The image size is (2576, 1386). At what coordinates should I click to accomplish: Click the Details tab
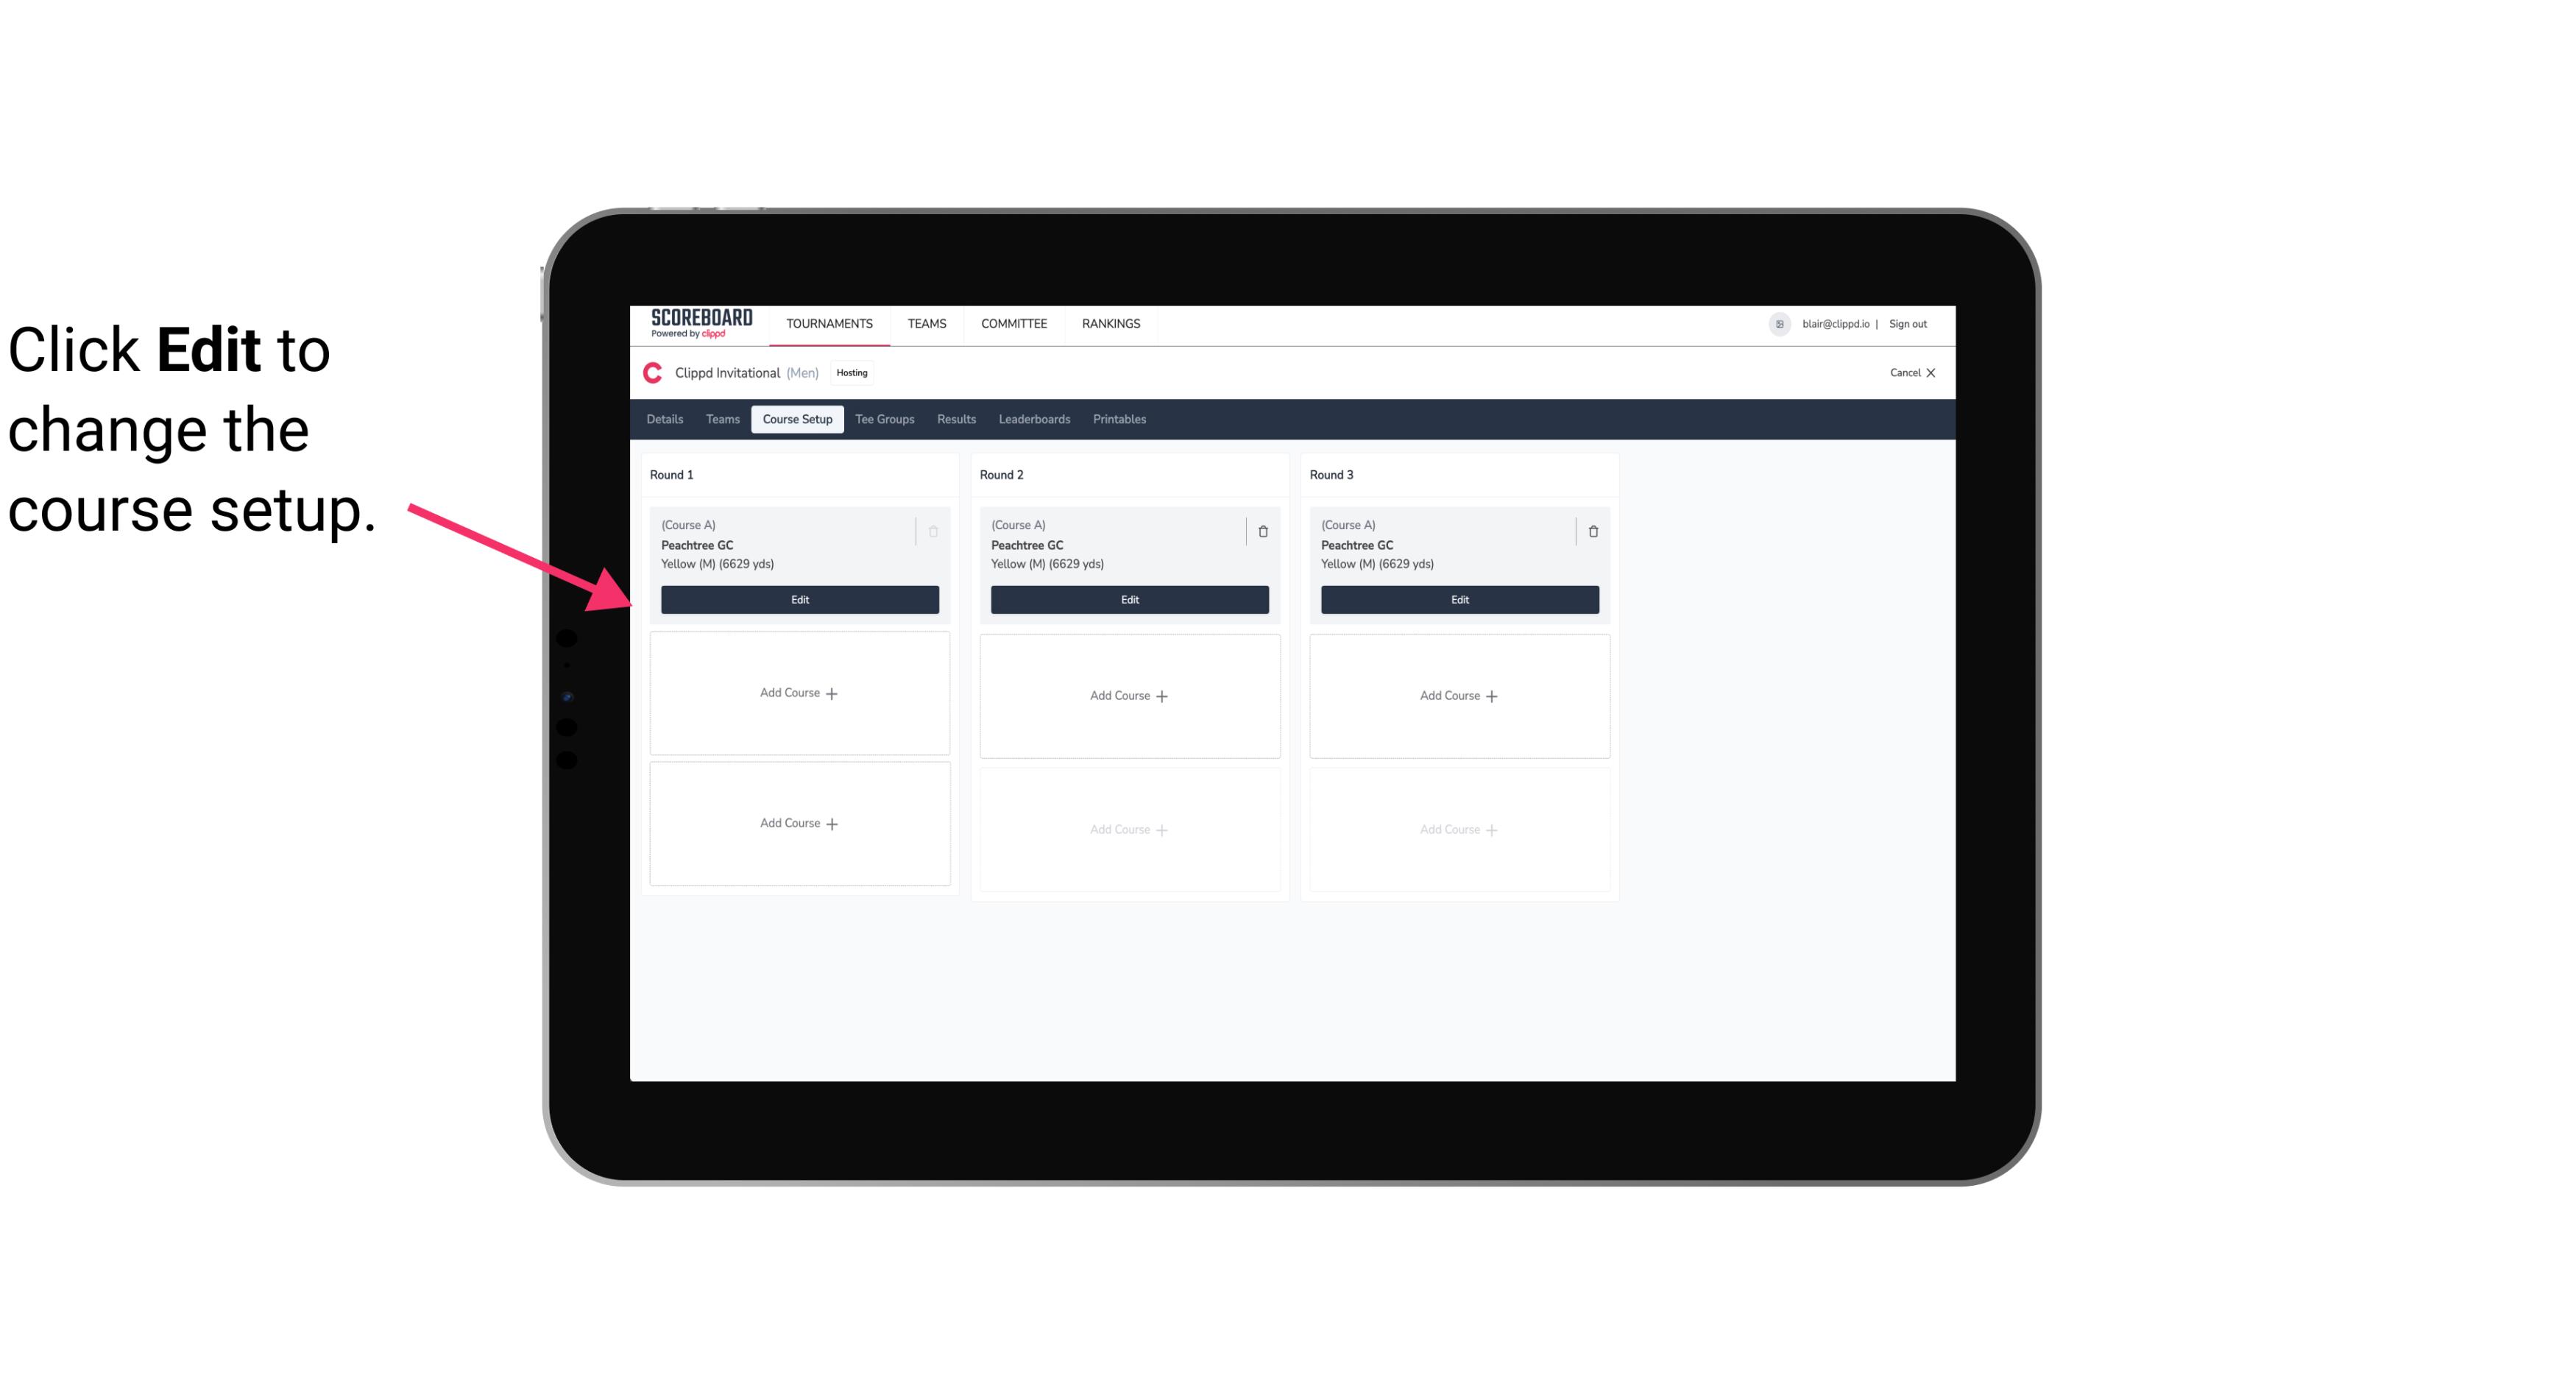point(667,420)
